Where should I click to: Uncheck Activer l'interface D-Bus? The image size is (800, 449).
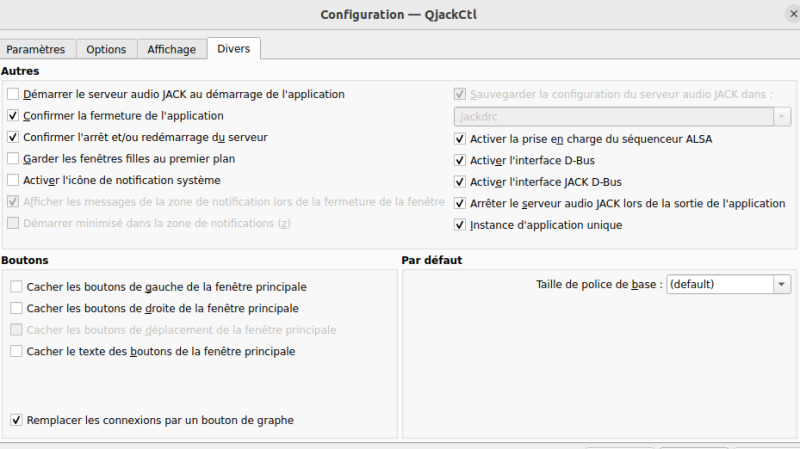pos(461,160)
